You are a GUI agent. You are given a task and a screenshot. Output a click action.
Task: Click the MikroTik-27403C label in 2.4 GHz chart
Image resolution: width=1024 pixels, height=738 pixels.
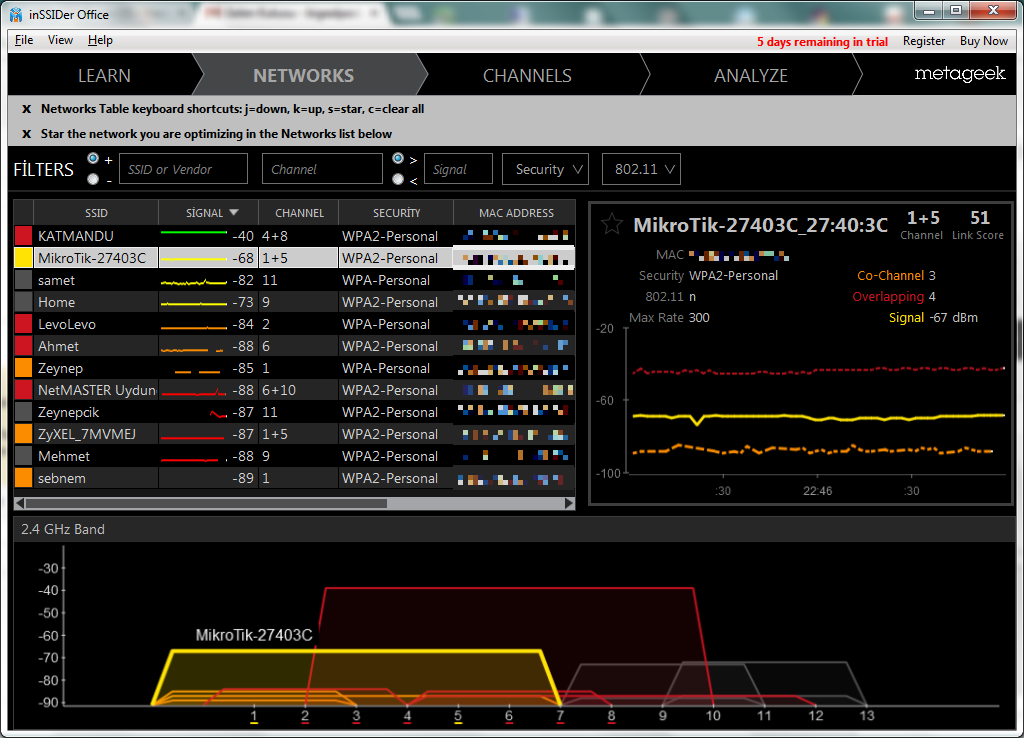point(254,635)
